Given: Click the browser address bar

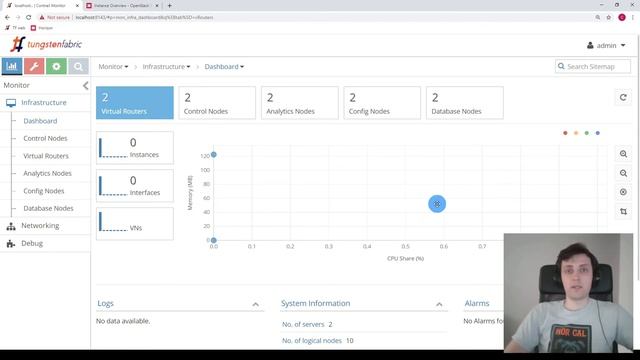Looking at the screenshot, I should (x=318, y=17).
